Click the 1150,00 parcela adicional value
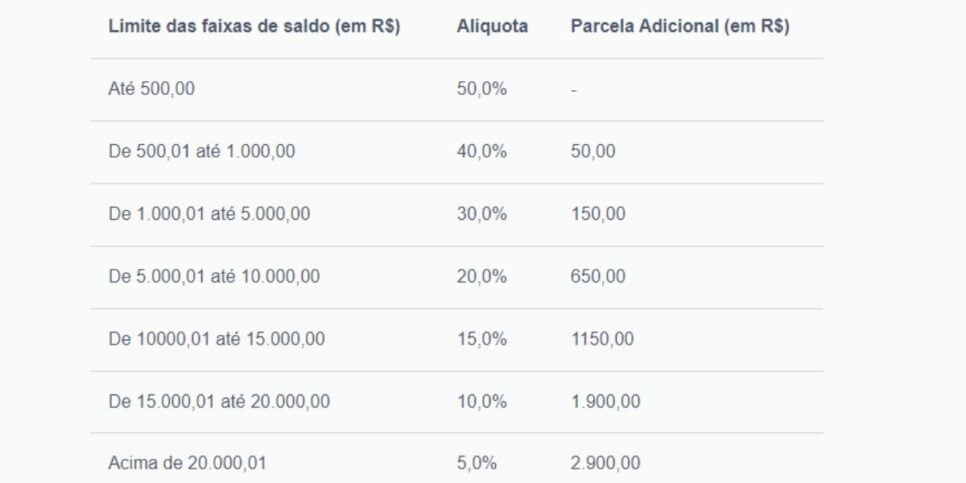The height and width of the screenshot is (483, 966). (602, 339)
